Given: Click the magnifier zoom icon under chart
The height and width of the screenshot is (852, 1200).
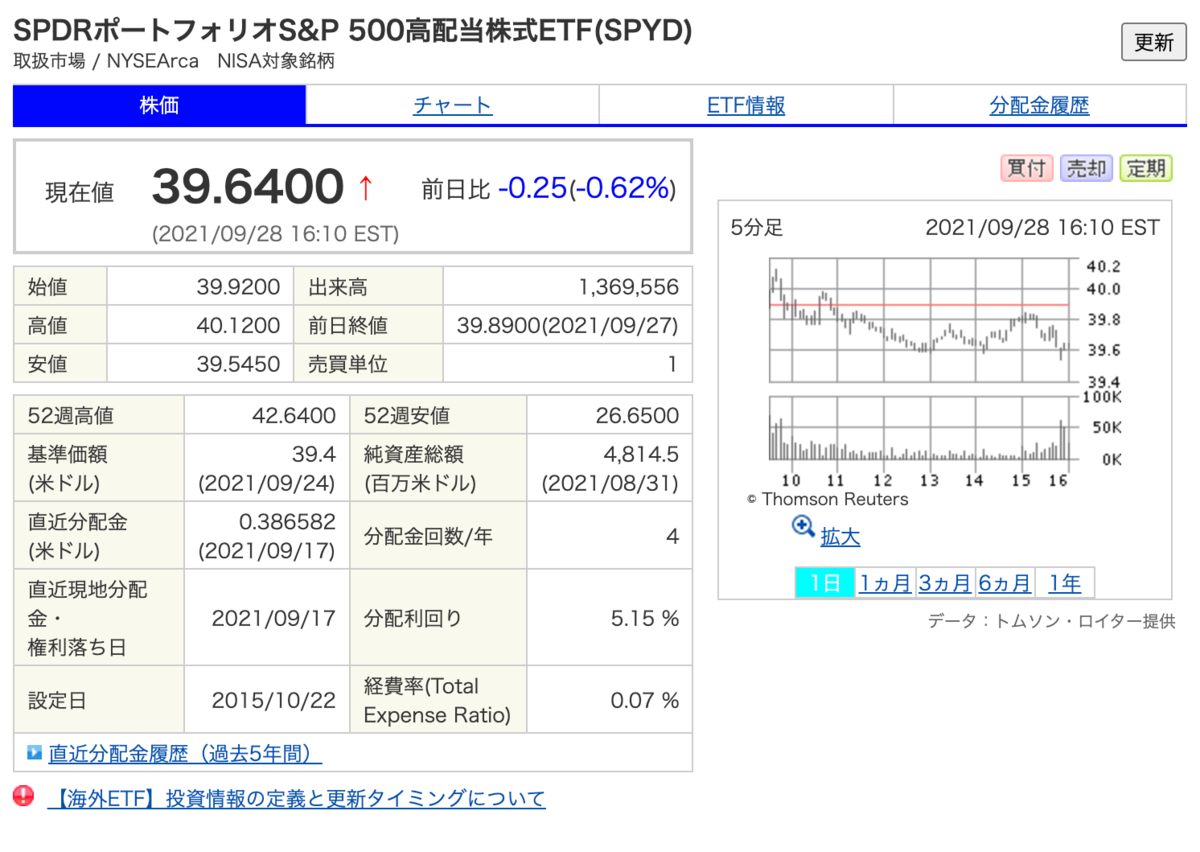Looking at the screenshot, I should click(x=803, y=526).
